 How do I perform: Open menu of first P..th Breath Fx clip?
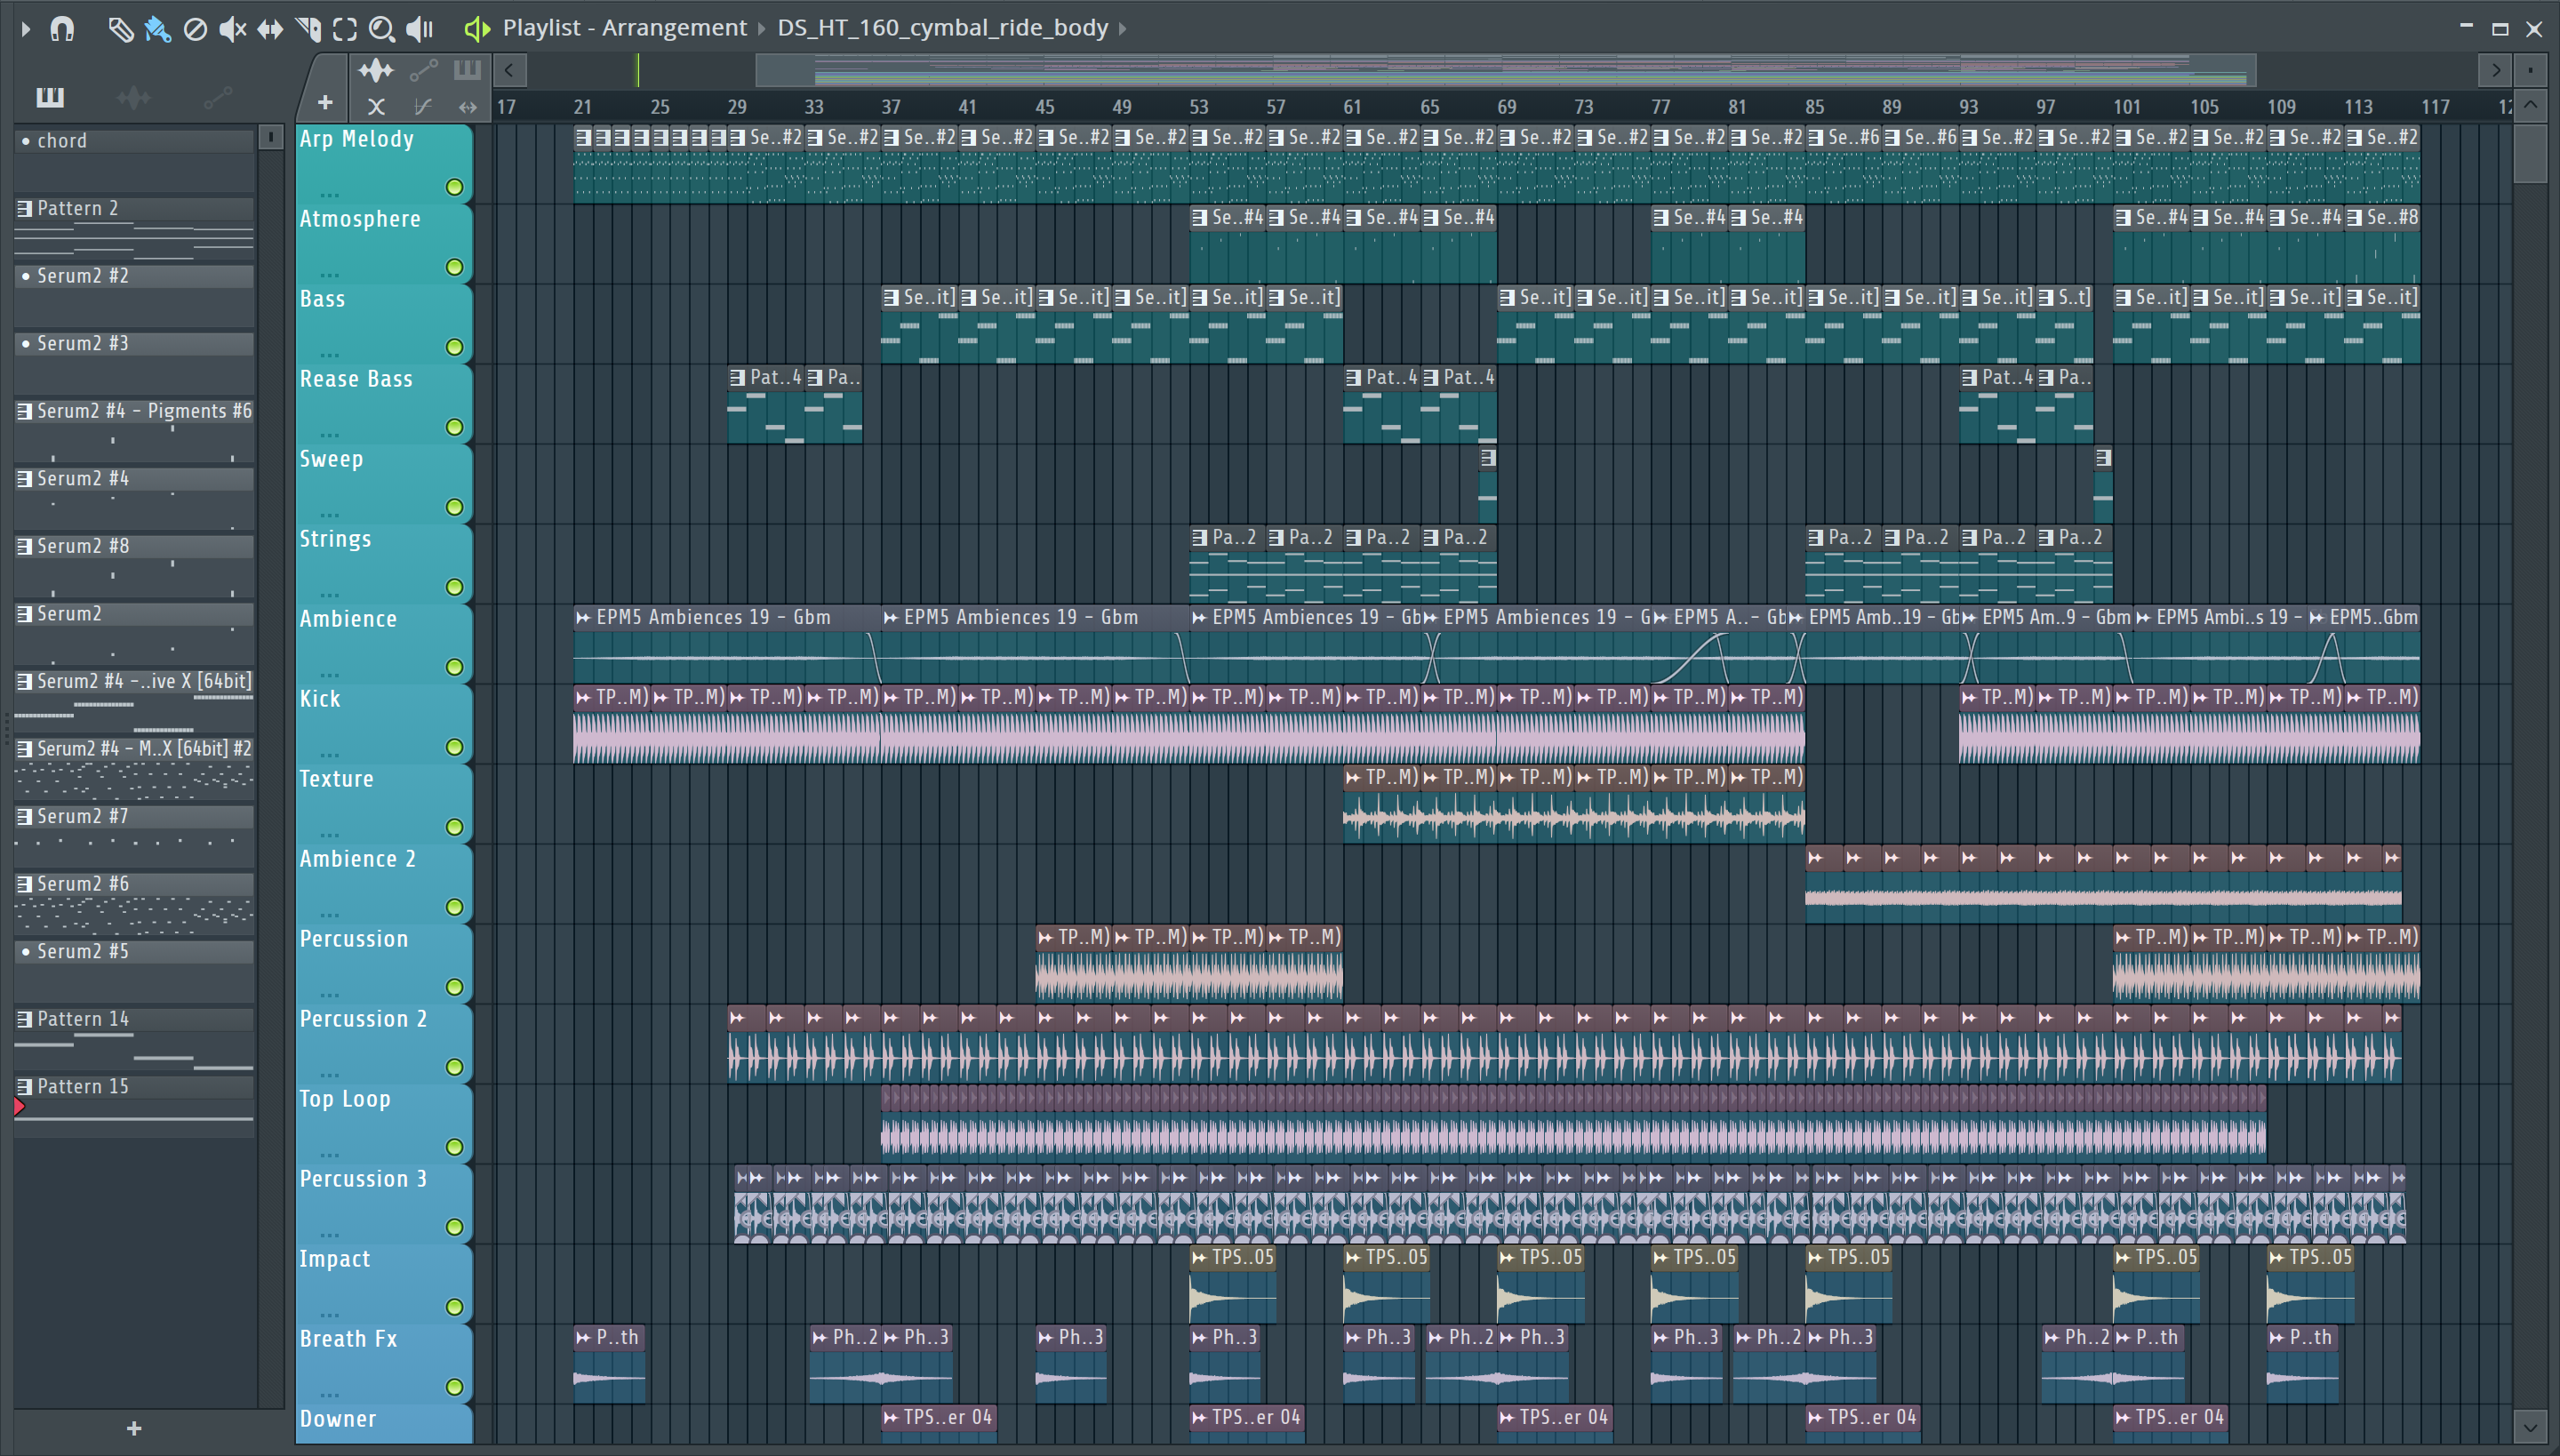(x=583, y=1338)
